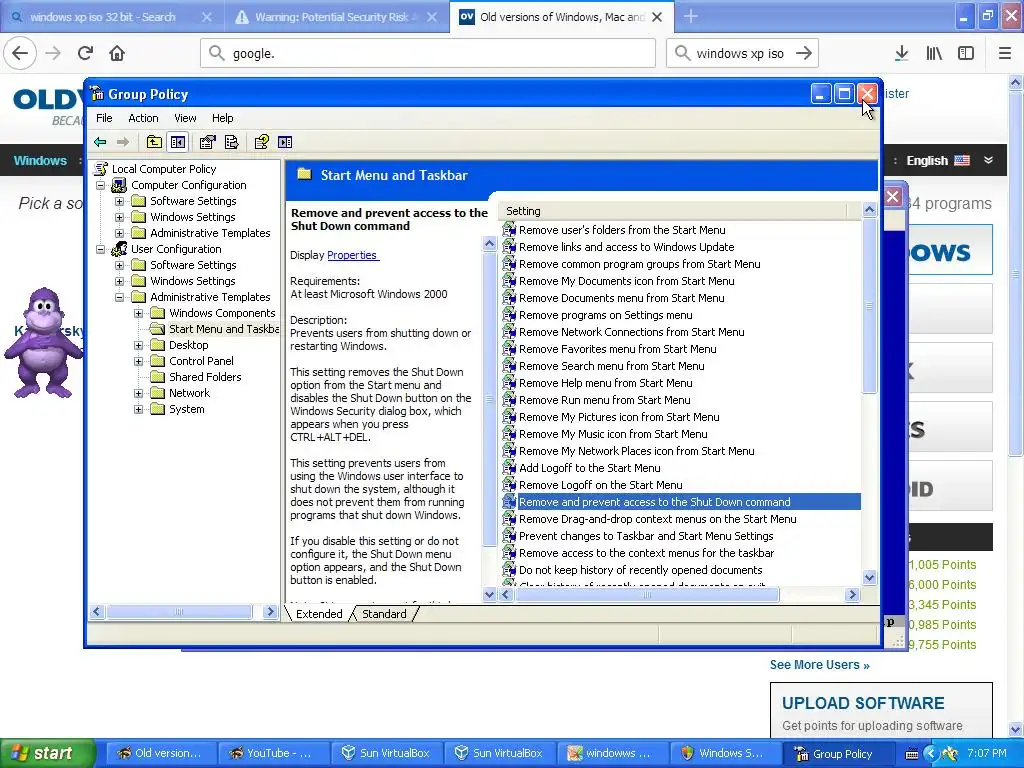Viewport: 1024px width, 768px height.
Task: Select Prevent changes to Taskbar and Start Menu Settings
Action: click(x=646, y=536)
